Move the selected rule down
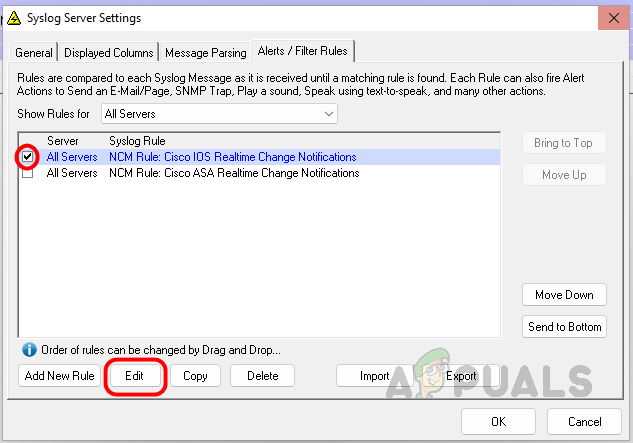 tap(564, 295)
